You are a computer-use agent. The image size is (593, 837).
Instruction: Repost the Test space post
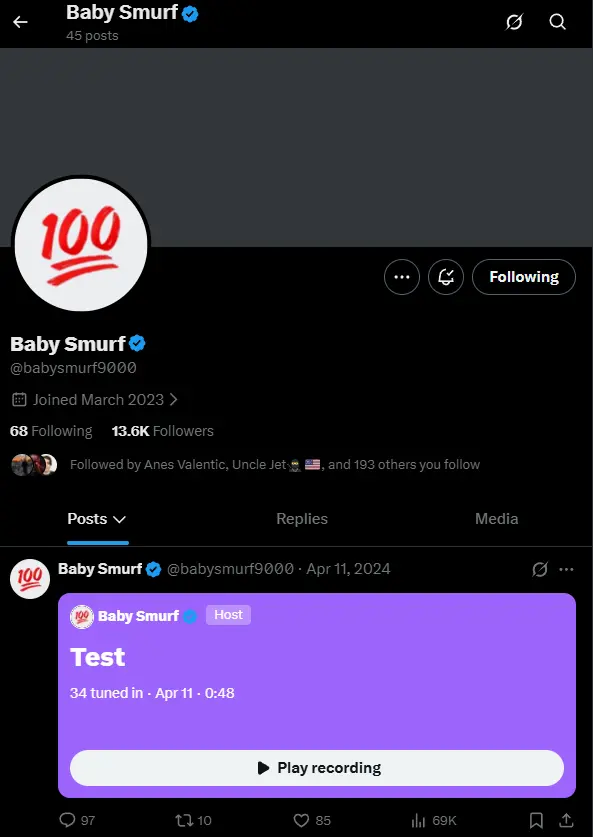click(x=184, y=820)
